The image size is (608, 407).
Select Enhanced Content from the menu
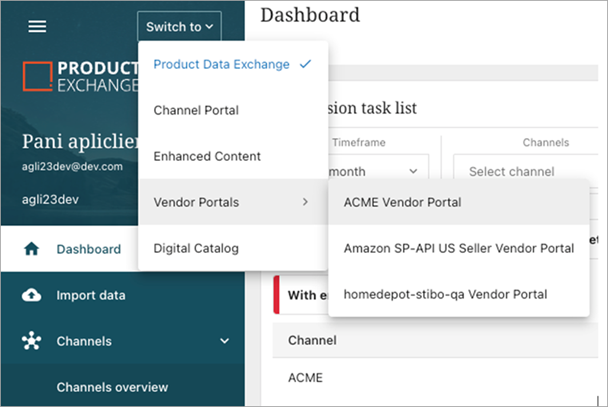(x=207, y=156)
